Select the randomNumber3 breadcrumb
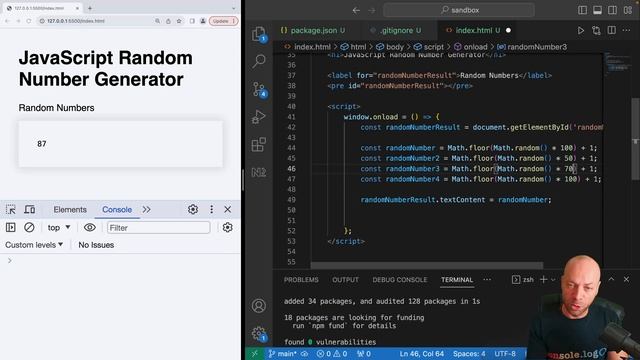This screenshot has height=360, width=640. point(532,47)
